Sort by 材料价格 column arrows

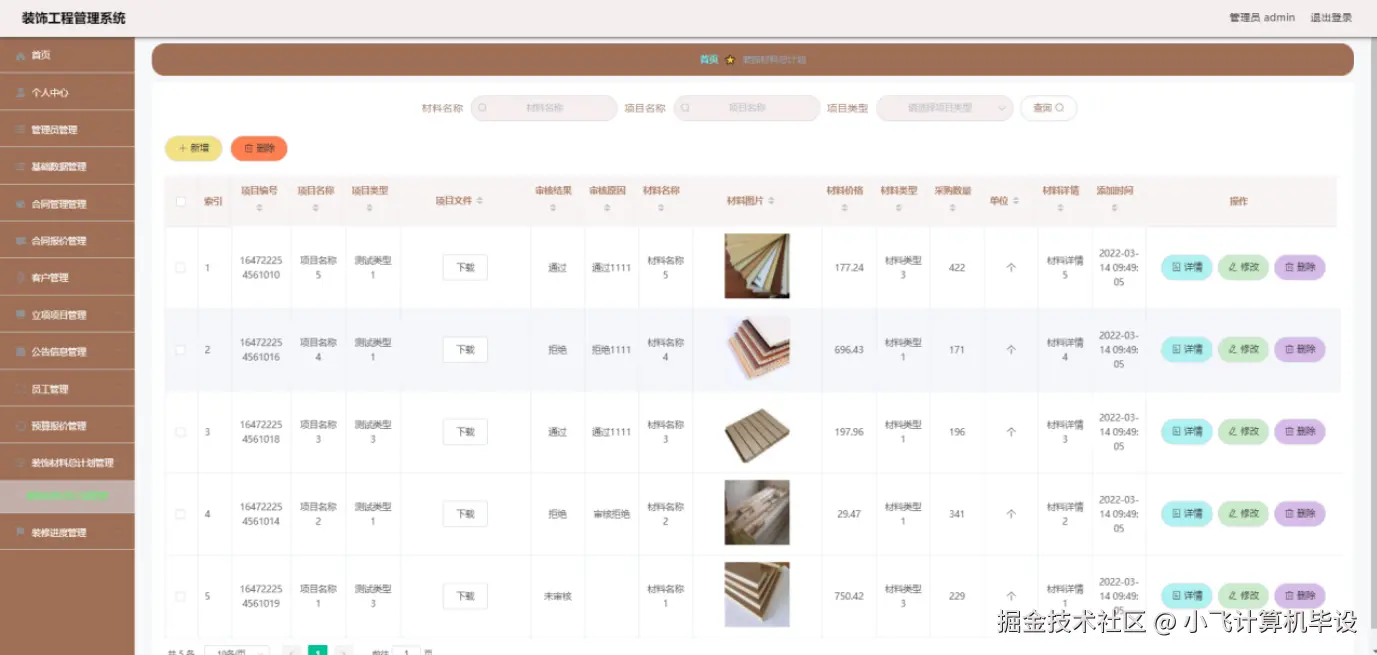coord(845,208)
